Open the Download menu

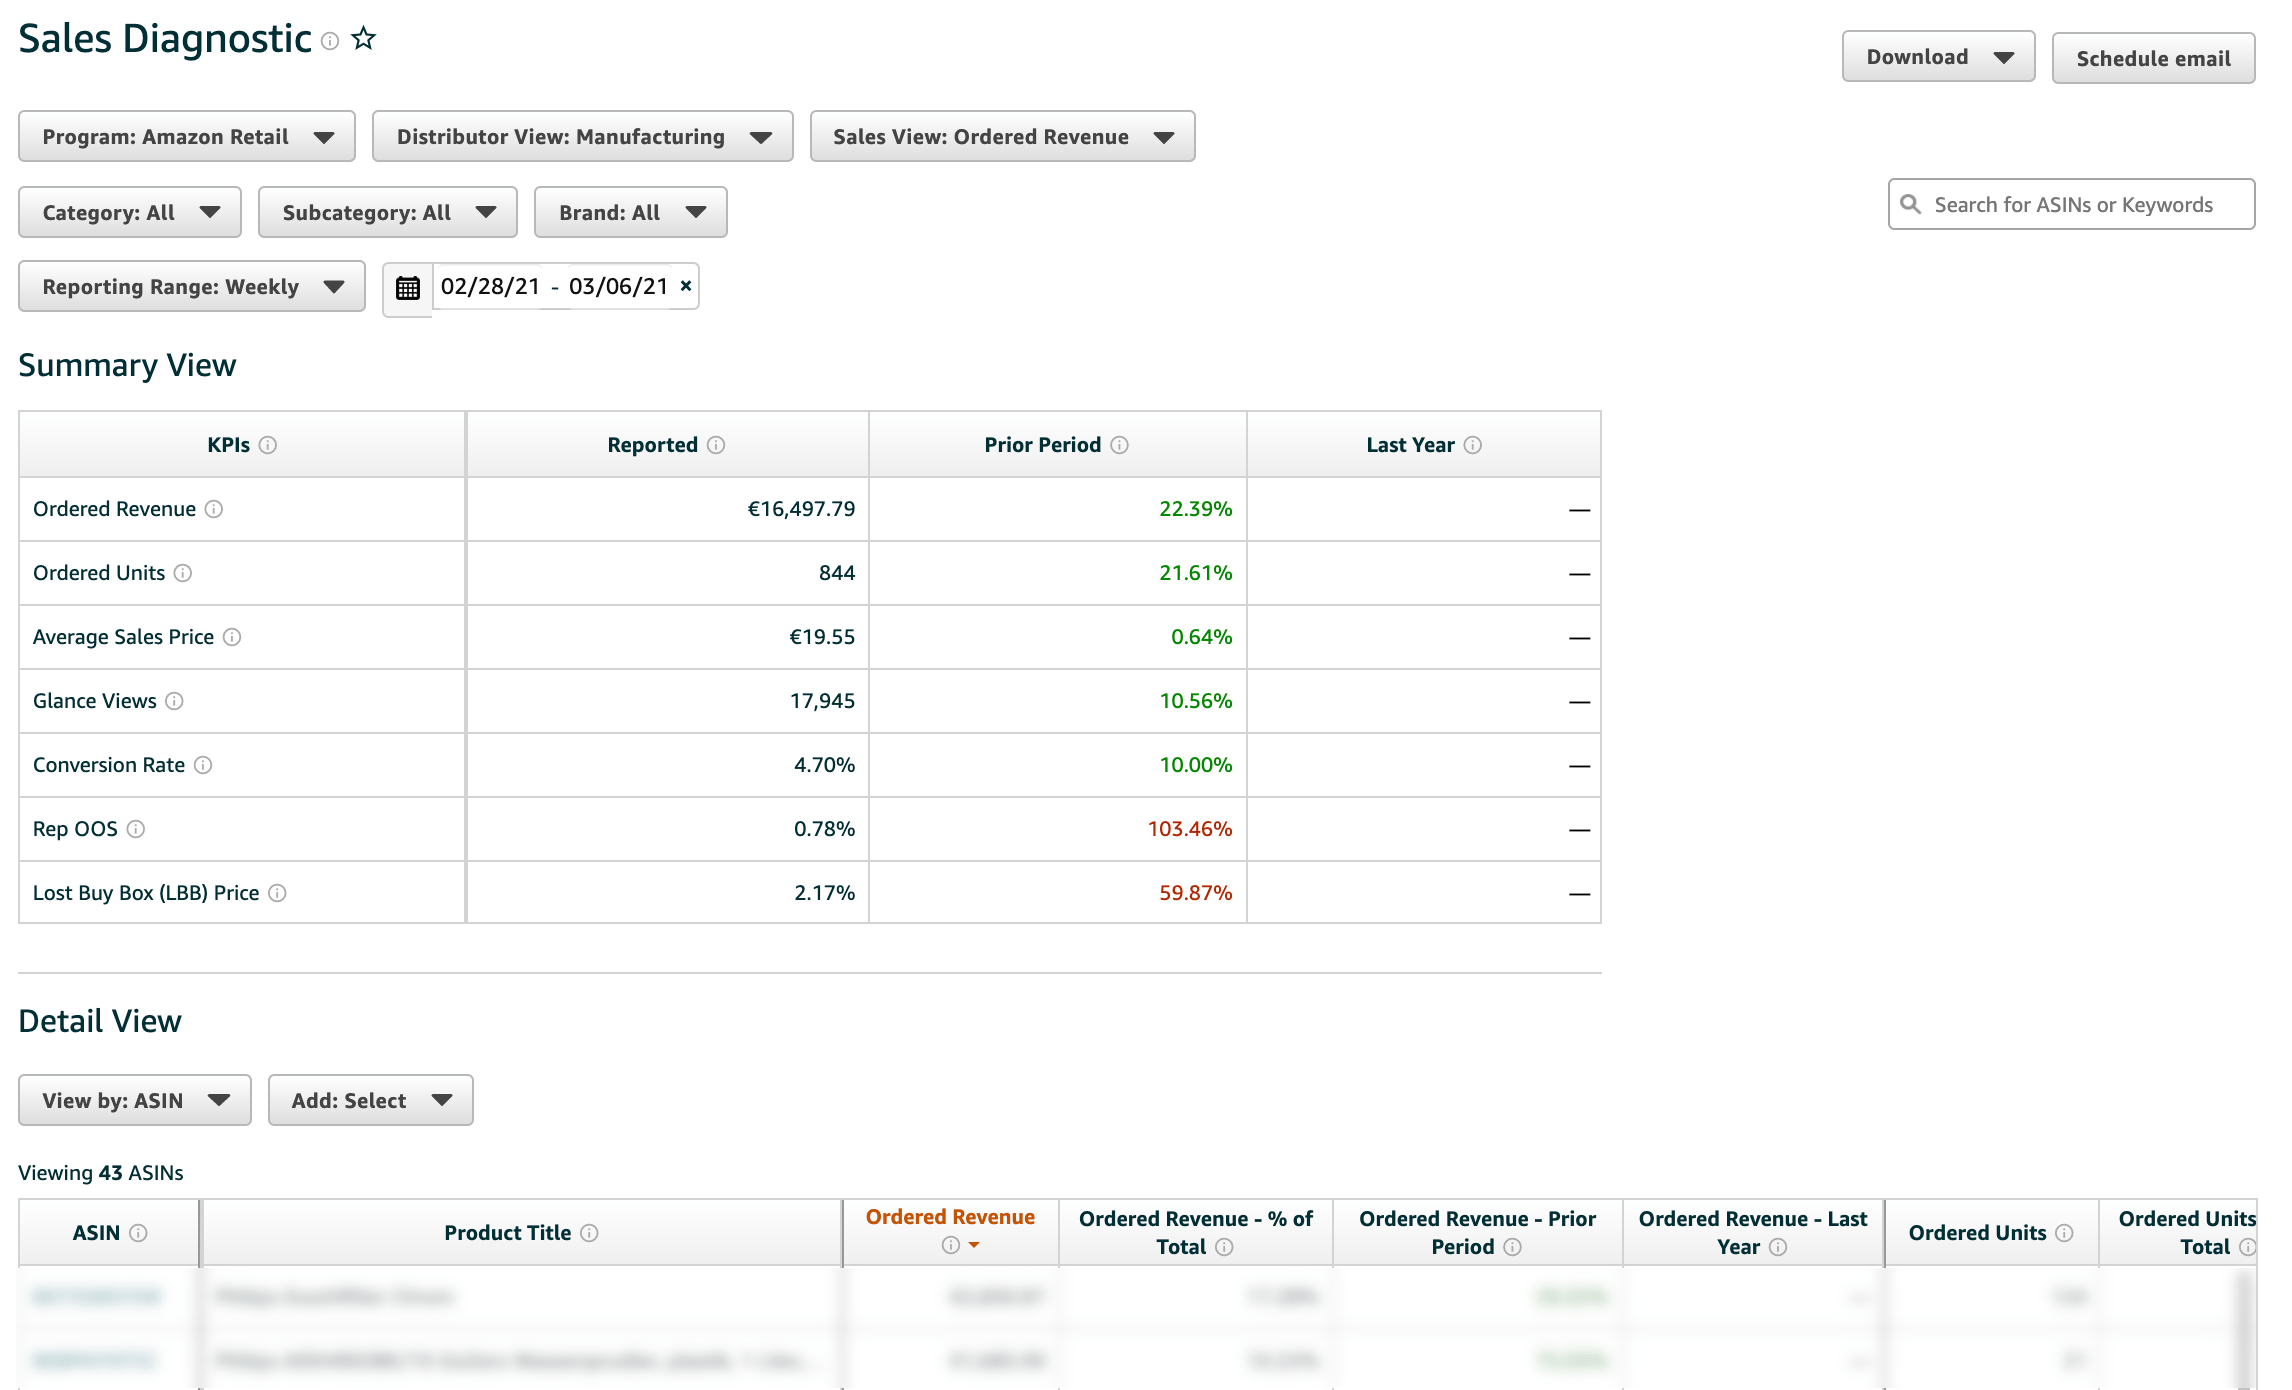[x=1937, y=56]
